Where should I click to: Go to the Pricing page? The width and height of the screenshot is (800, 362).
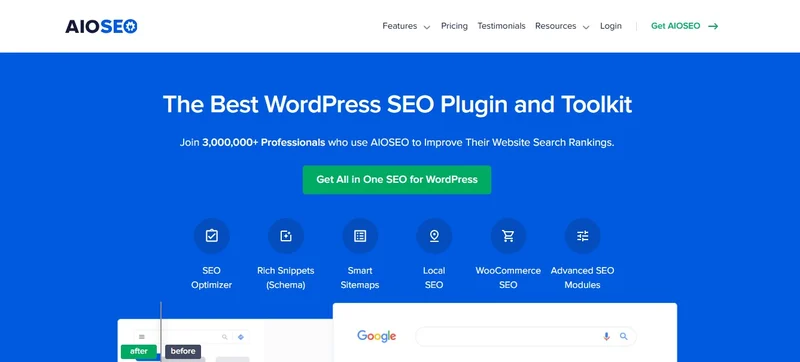(454, 26)
